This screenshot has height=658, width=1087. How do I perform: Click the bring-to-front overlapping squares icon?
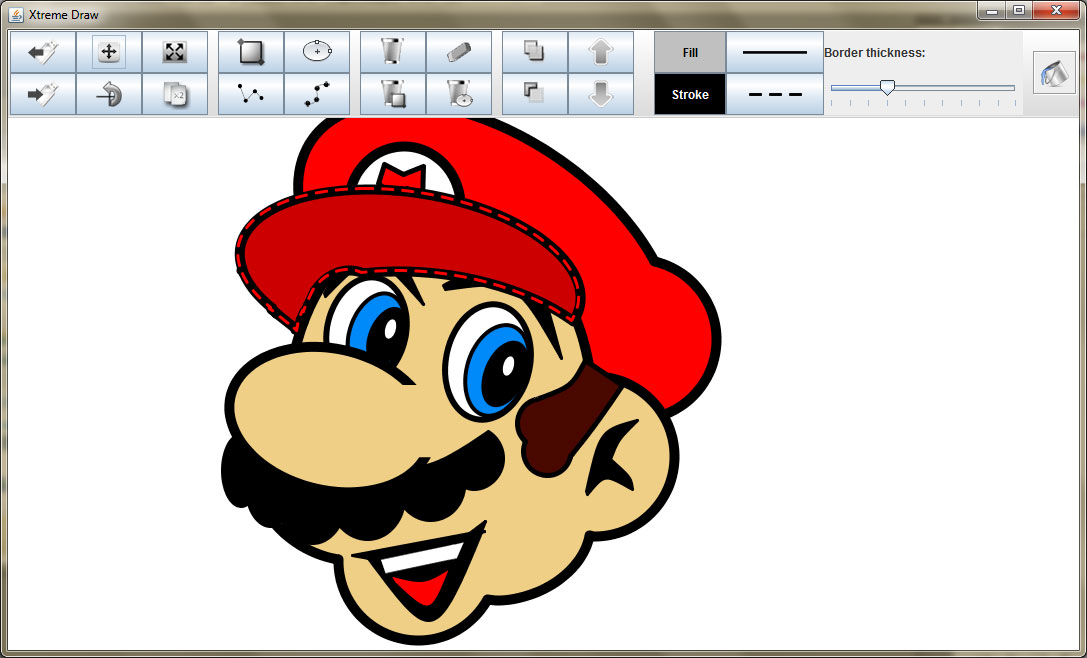(534, 52)
